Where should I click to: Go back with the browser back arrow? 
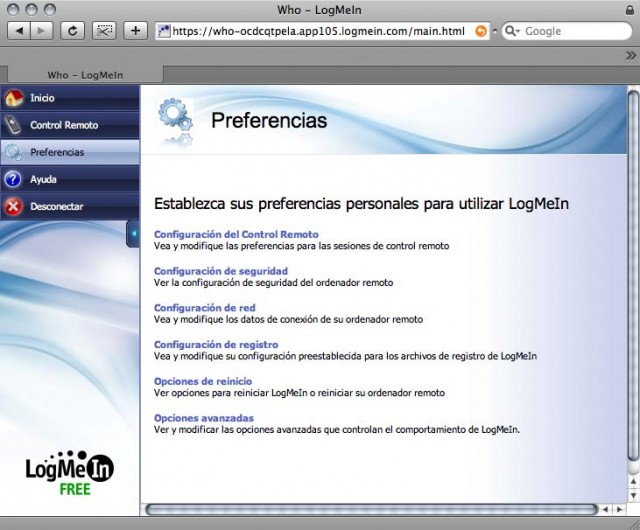pos(19,31)
